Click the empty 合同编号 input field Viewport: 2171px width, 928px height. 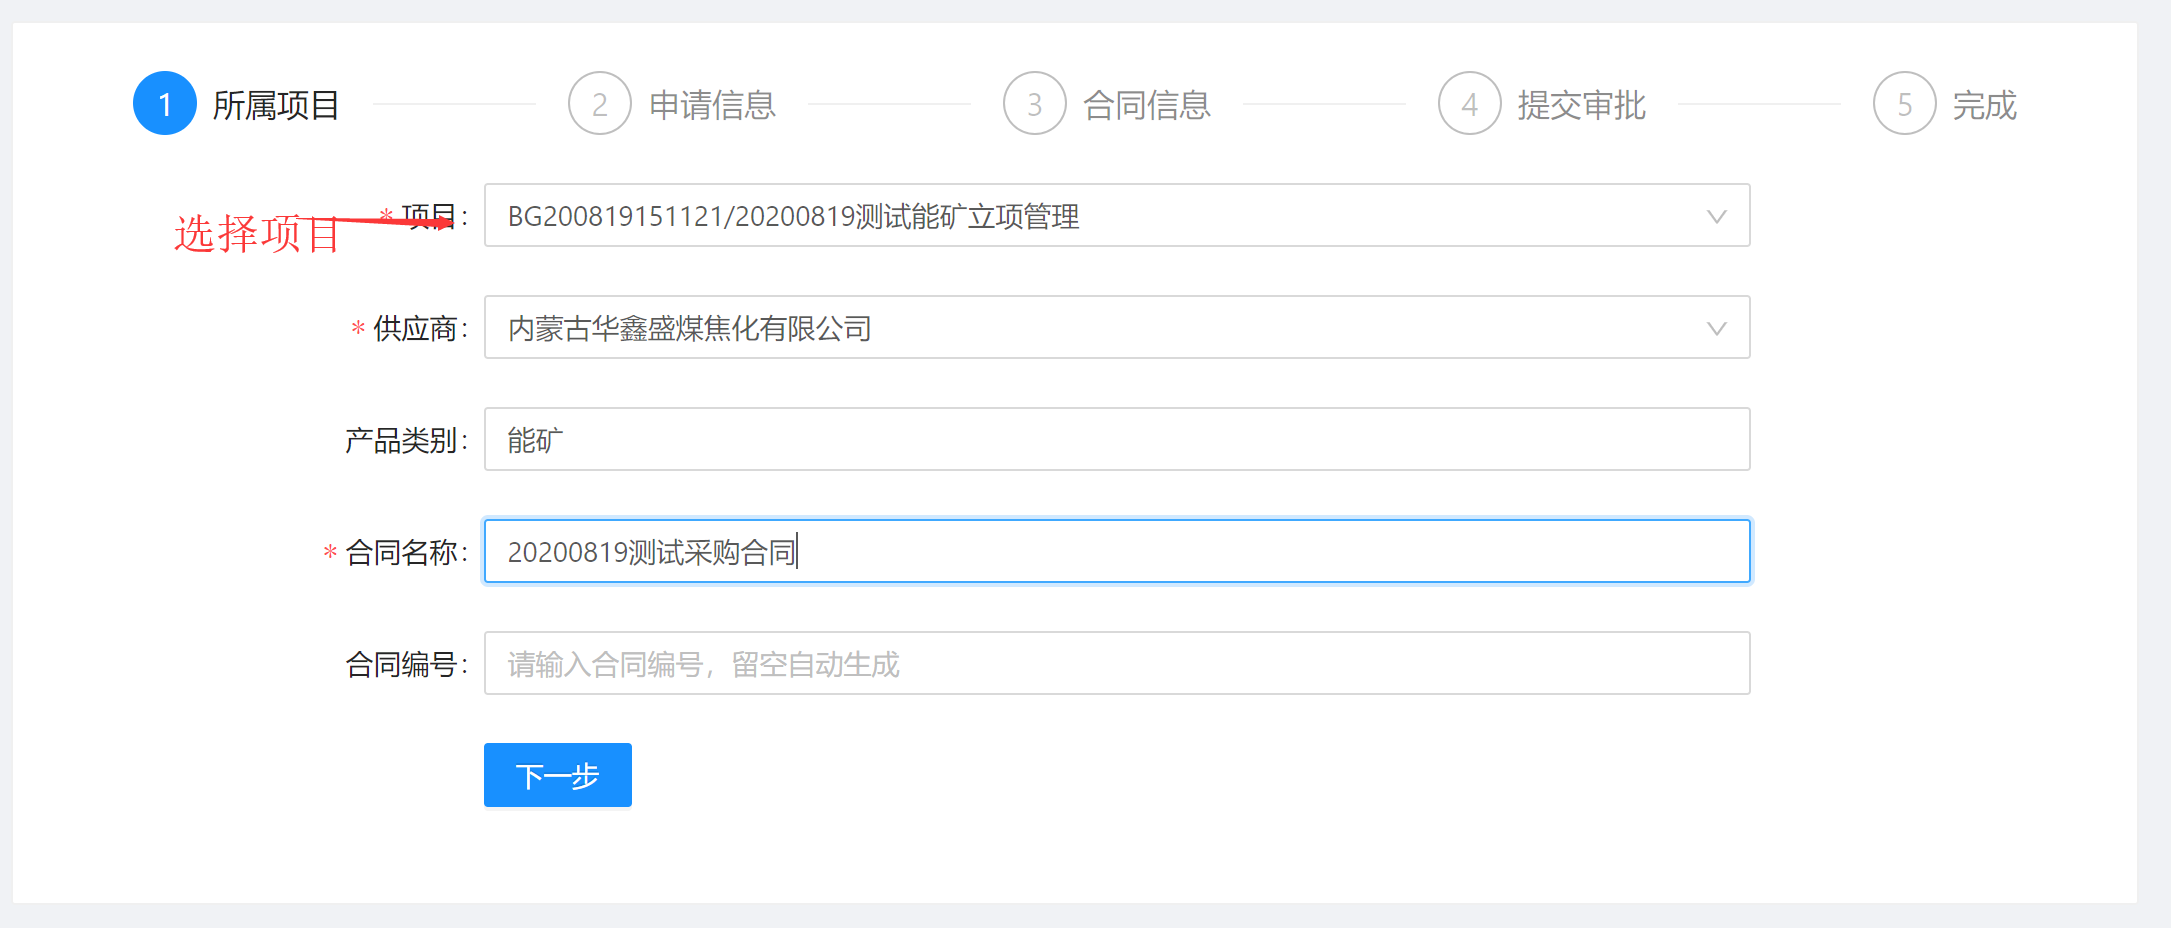click(1117, 663)
